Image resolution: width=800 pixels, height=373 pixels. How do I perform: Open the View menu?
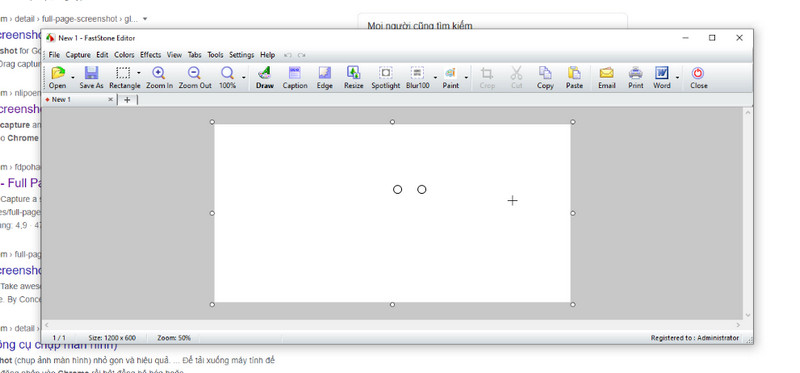click(174, 55)
